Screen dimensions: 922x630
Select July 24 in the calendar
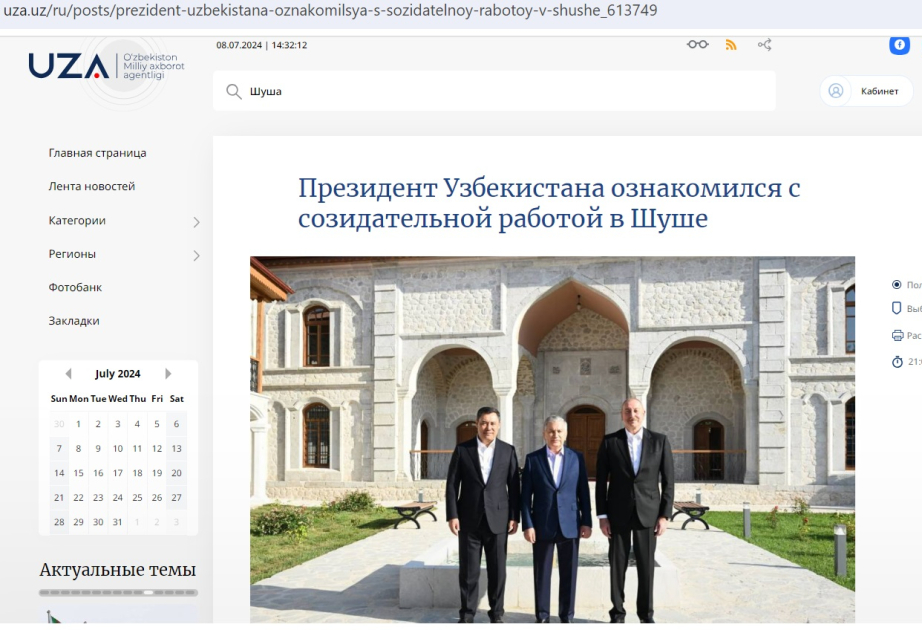pyautogui.click(x=118, y=498)
